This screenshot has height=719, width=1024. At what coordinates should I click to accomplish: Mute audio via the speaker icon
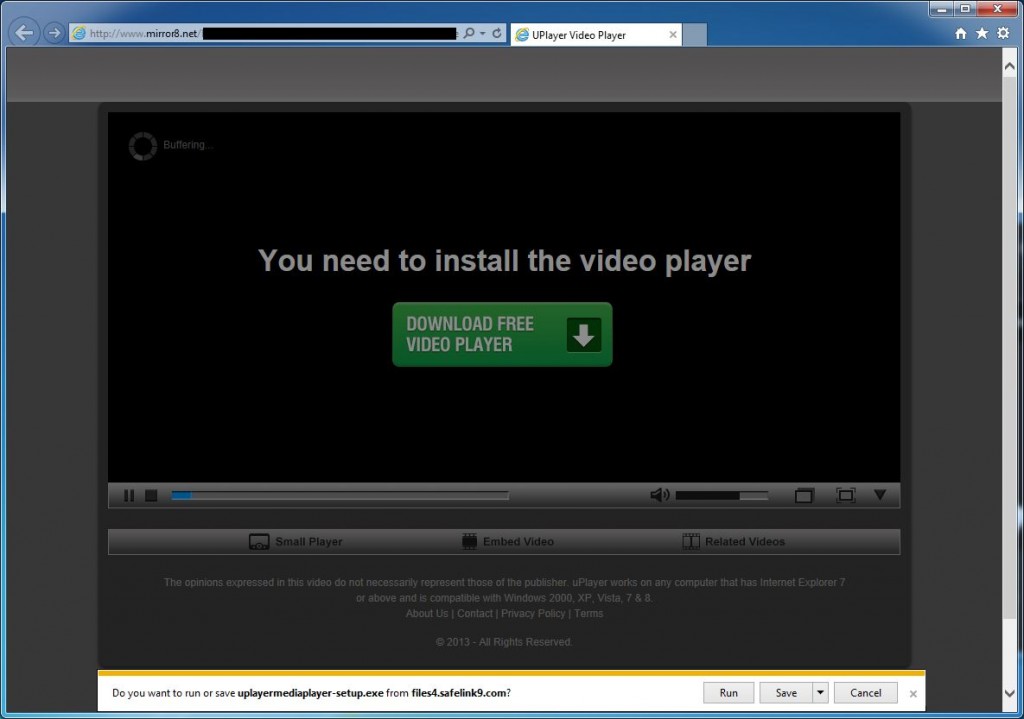pyautogui.click(x=660, y=495)
